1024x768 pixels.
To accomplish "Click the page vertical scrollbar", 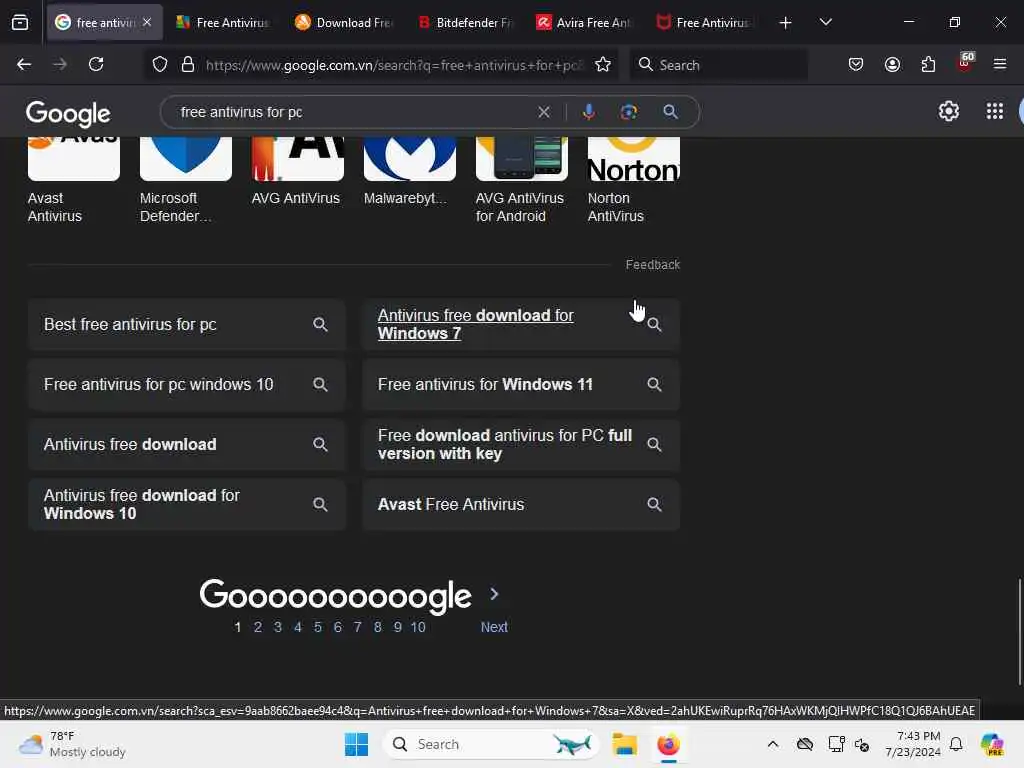I will tap(1019, 631).
